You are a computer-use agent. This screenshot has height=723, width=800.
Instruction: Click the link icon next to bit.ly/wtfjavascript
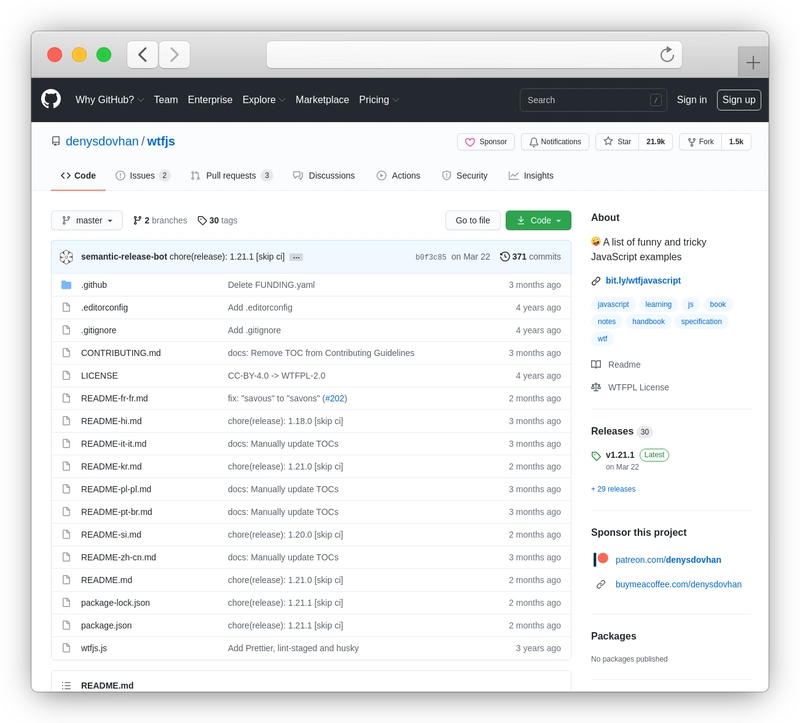click(x=595, y=281)
